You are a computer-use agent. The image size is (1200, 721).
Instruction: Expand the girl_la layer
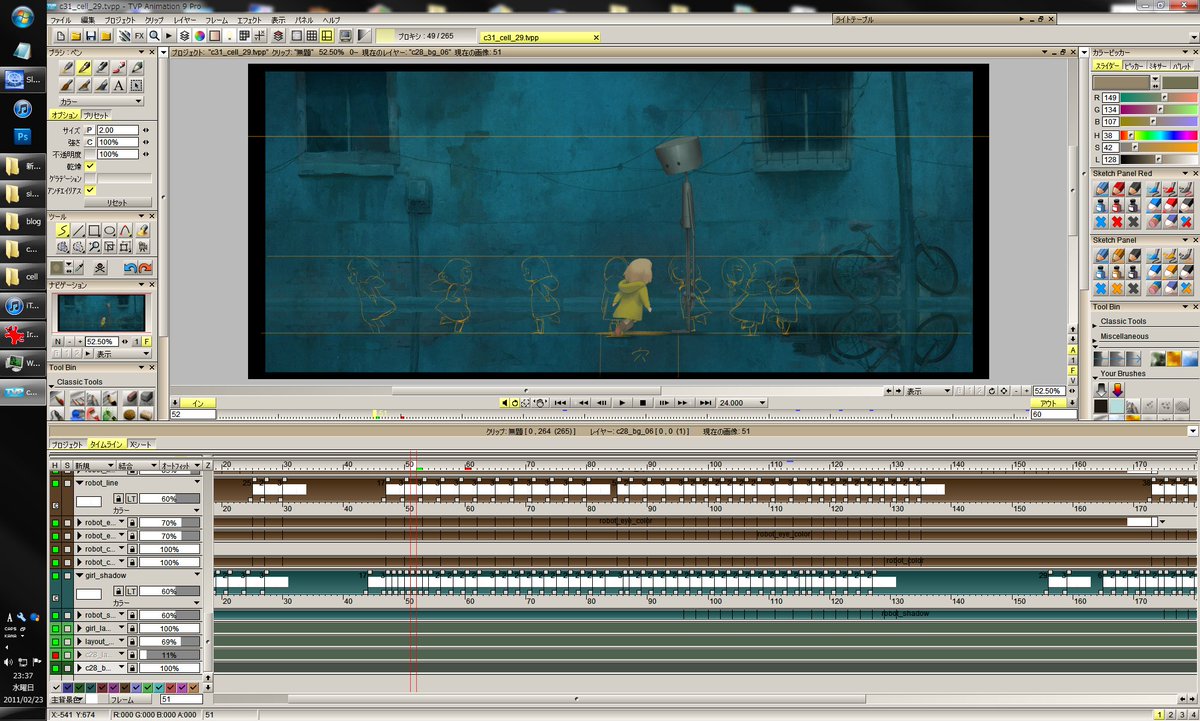(80, 628)
